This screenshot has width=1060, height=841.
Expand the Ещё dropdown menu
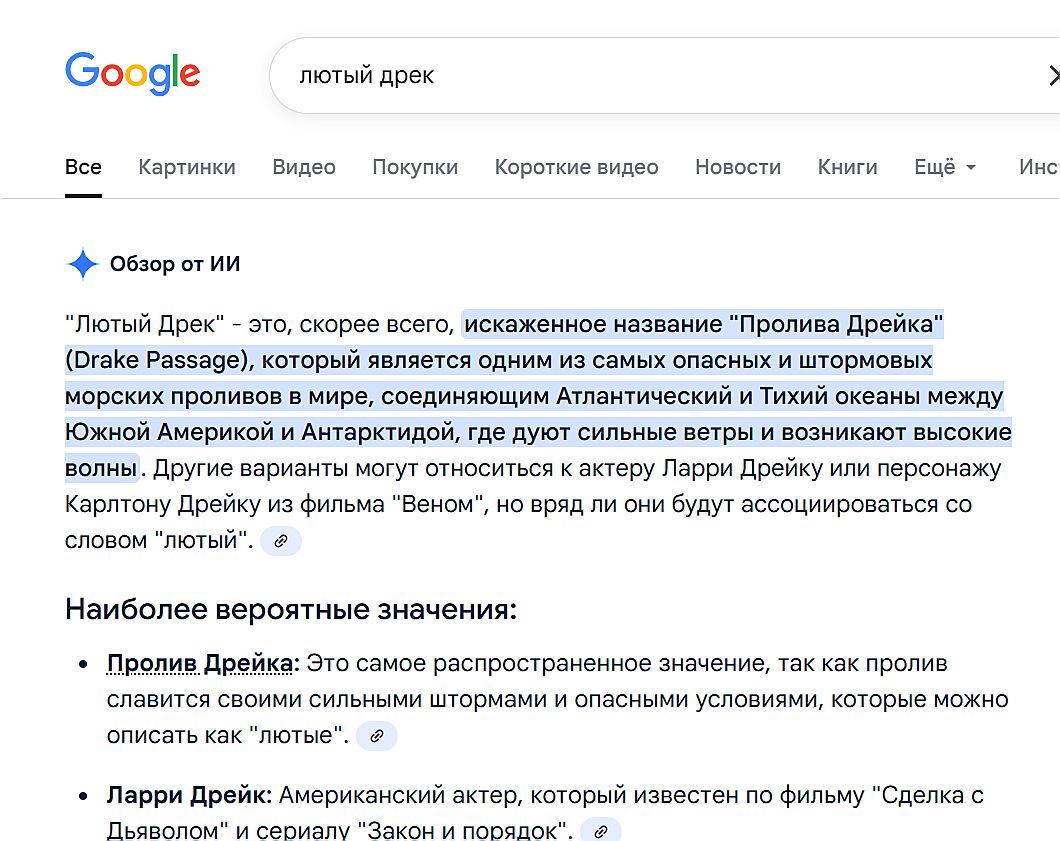click(945, 167)
